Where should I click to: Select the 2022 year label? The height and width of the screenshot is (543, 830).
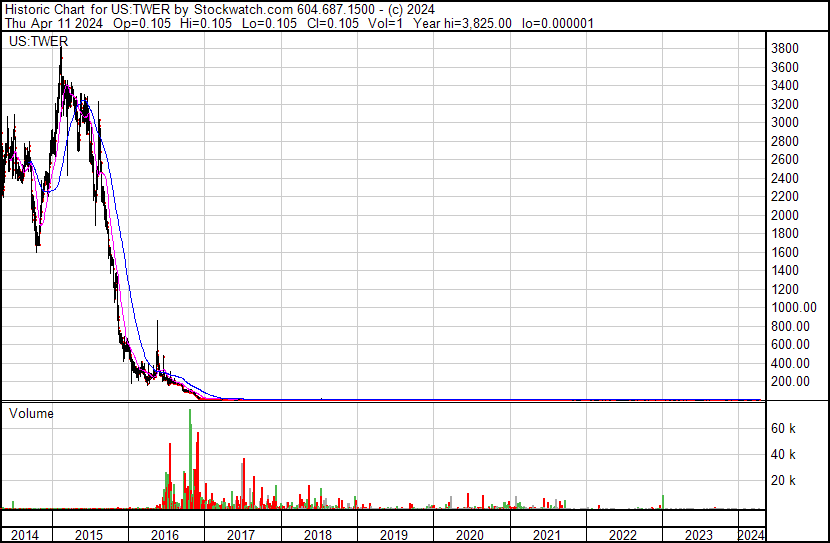pyautogui.click(x=623, y=535)
